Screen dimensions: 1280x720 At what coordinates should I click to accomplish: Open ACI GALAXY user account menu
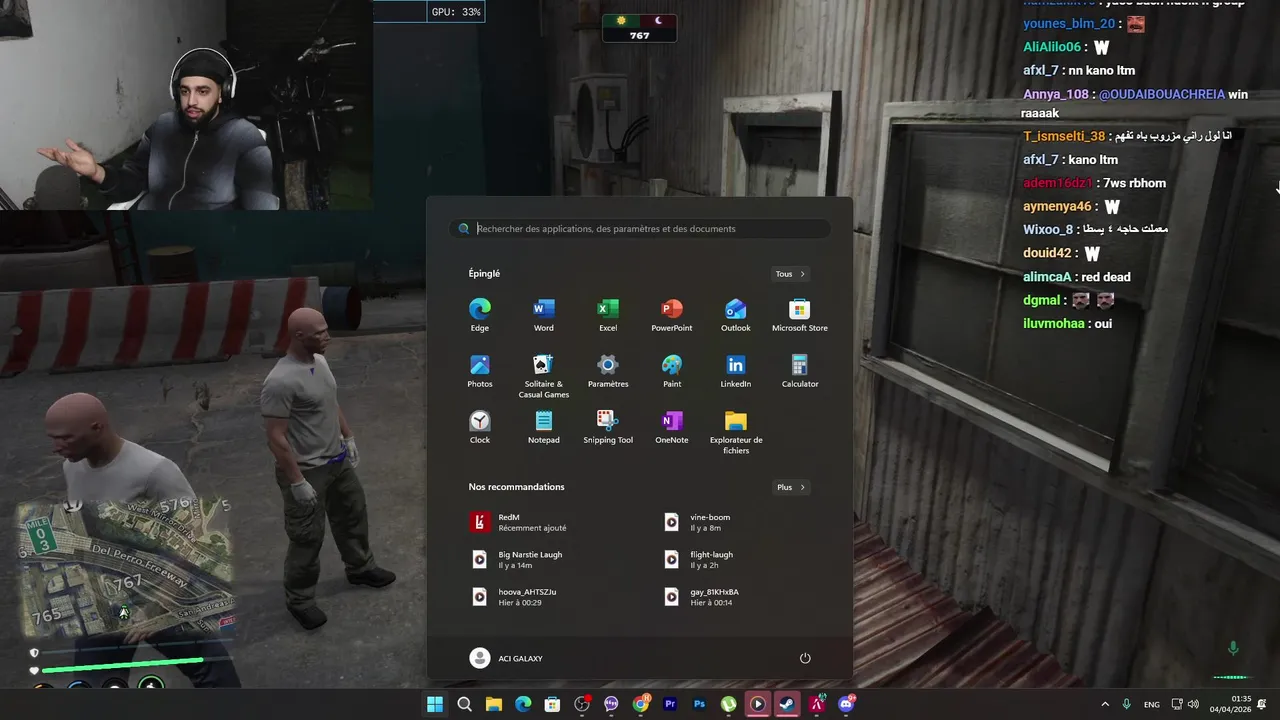tap(507, 658)
